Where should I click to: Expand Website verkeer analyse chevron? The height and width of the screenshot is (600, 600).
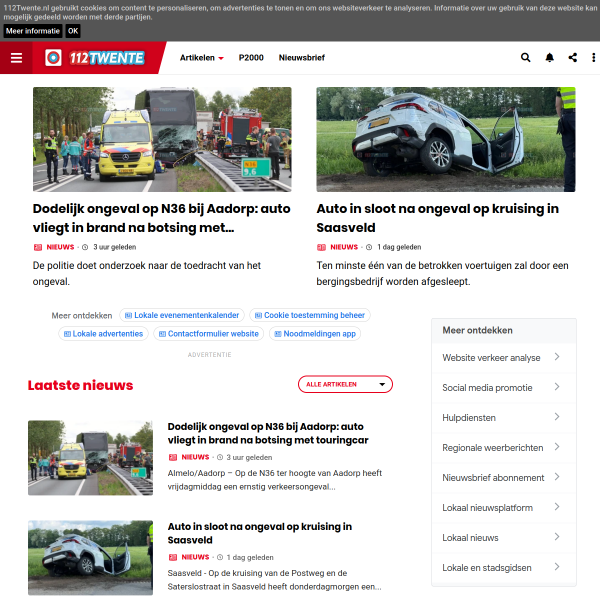tap(557, 357)
